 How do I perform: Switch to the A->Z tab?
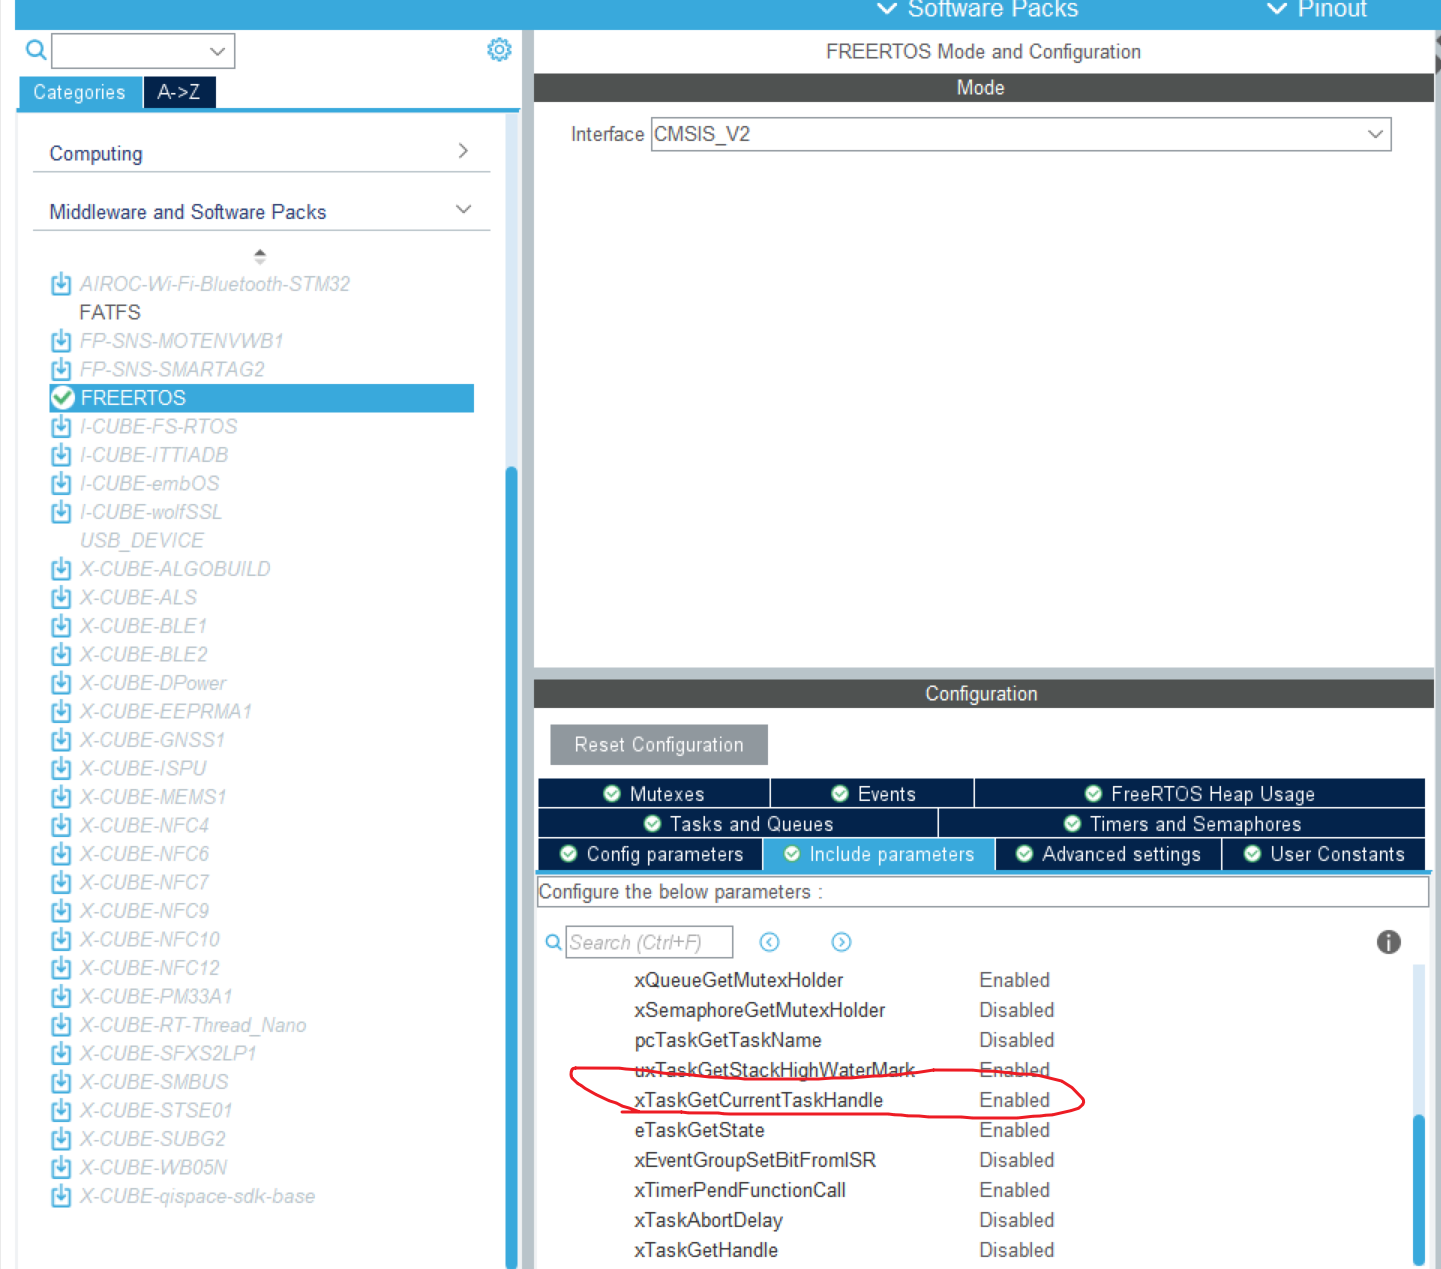coord(179,92)
